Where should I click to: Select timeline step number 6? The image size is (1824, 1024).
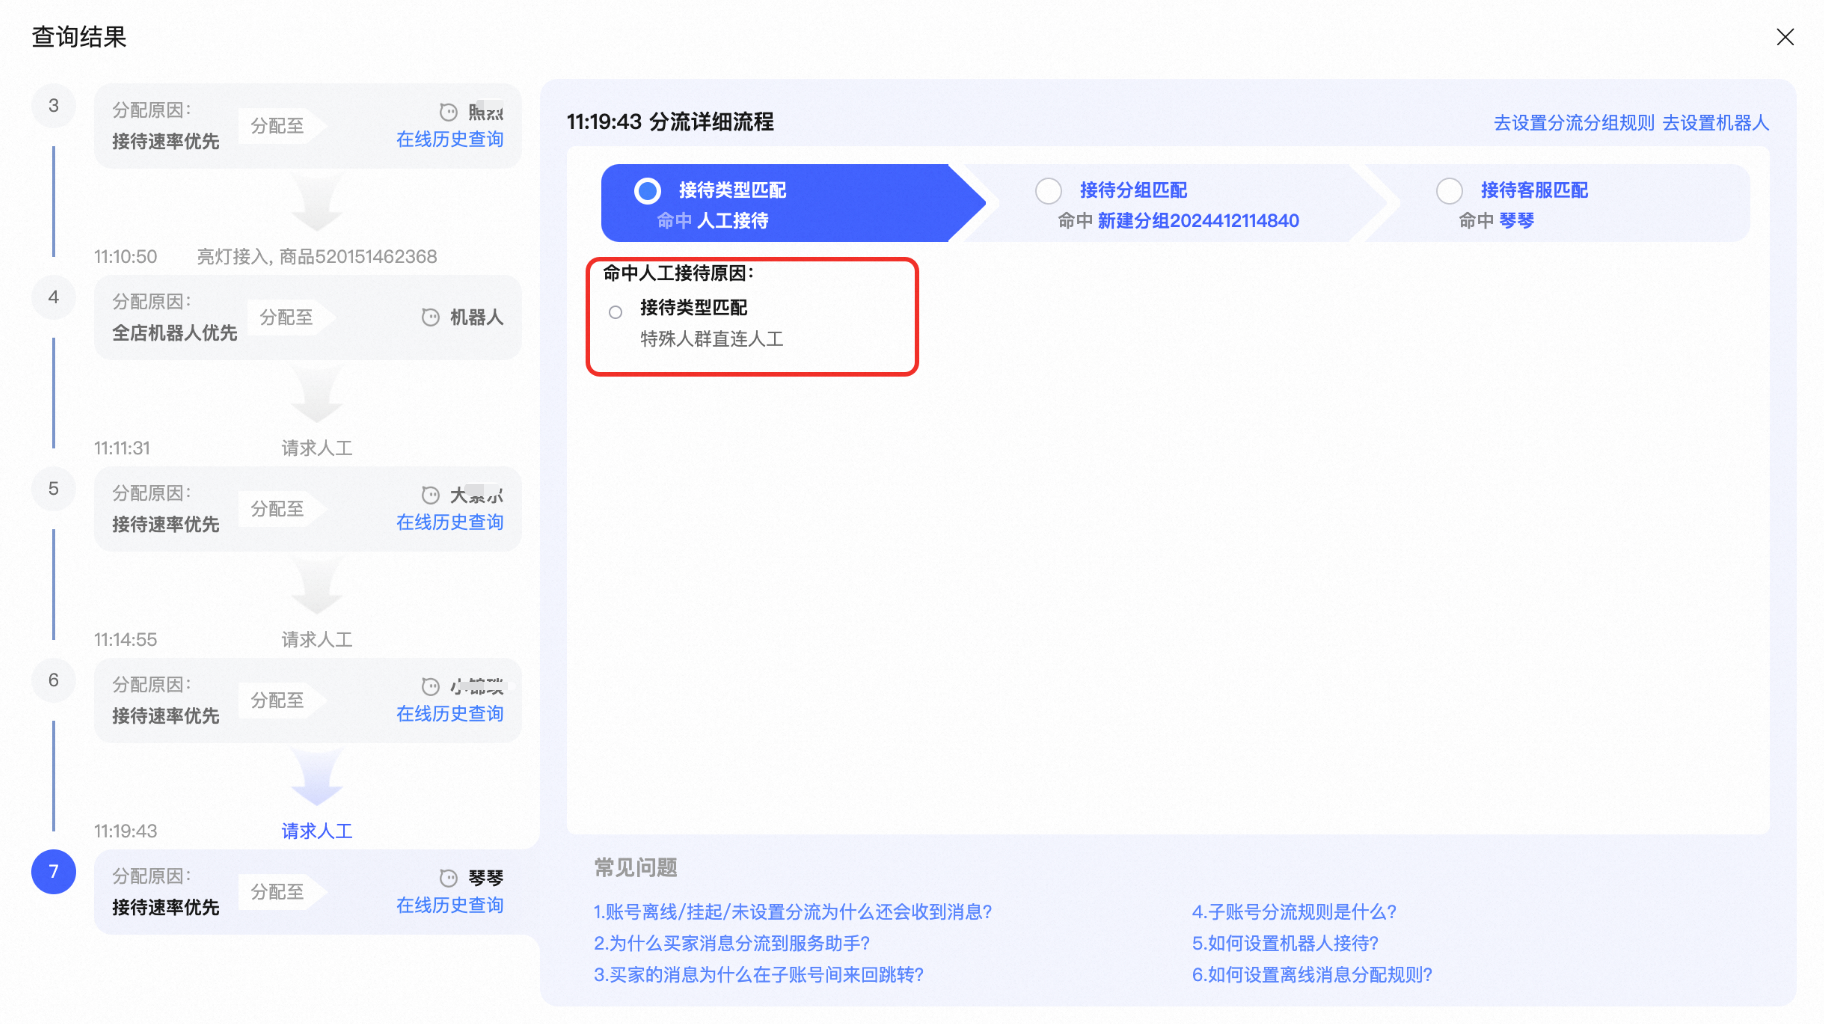(x=54, y=680)
